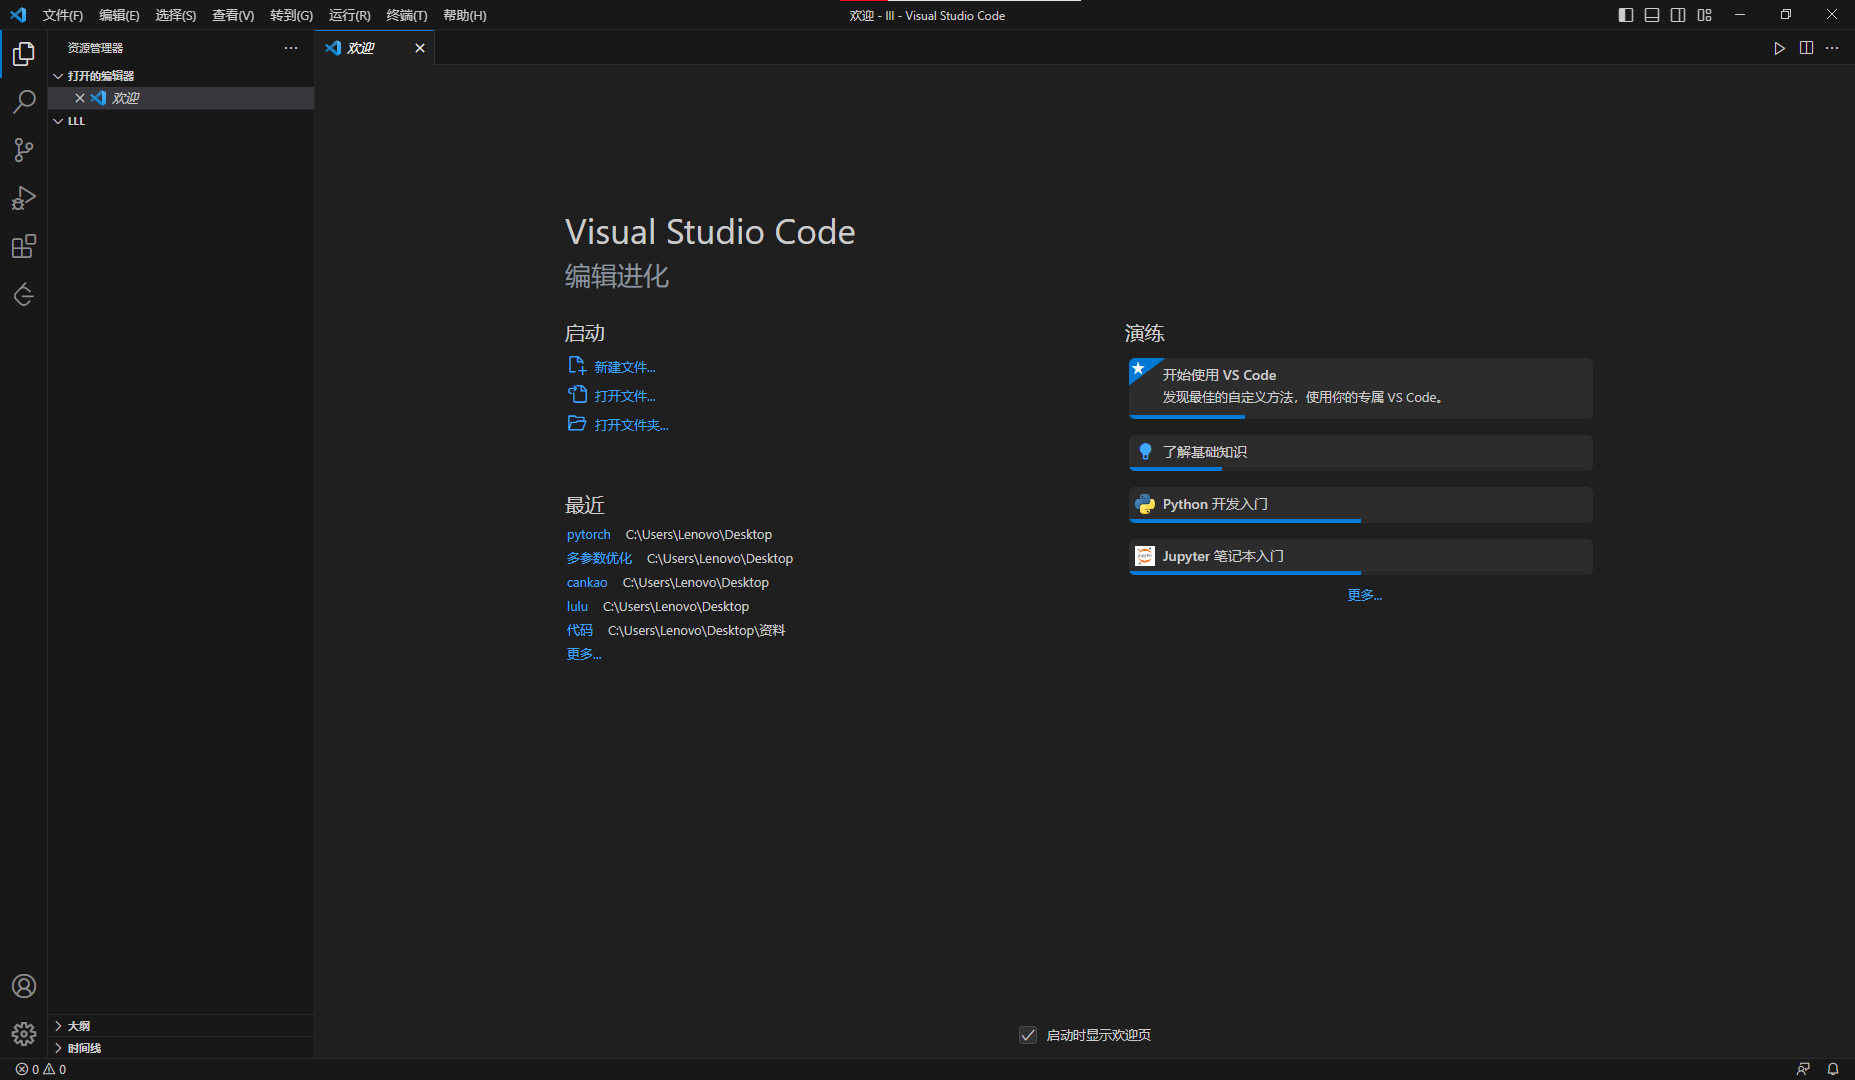This screenshot has width=1855, height=1080.
Task: Open the customize layout icon
Action: pos(1705,15)
